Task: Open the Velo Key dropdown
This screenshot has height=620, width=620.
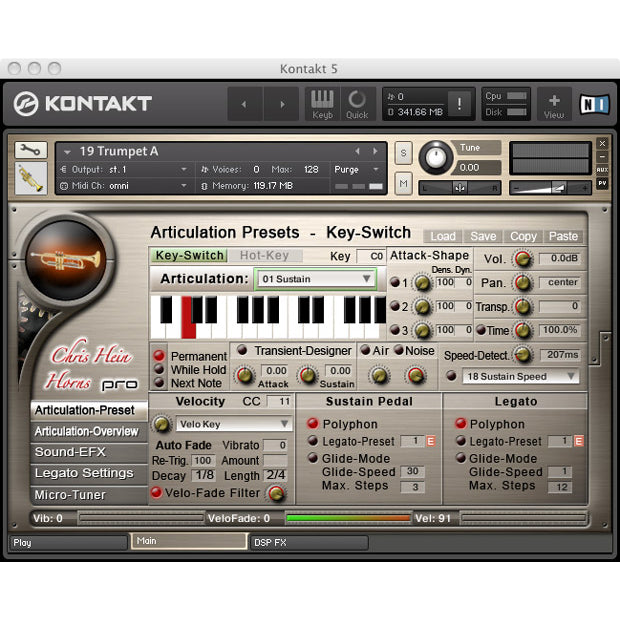Action: coord(233,424)
